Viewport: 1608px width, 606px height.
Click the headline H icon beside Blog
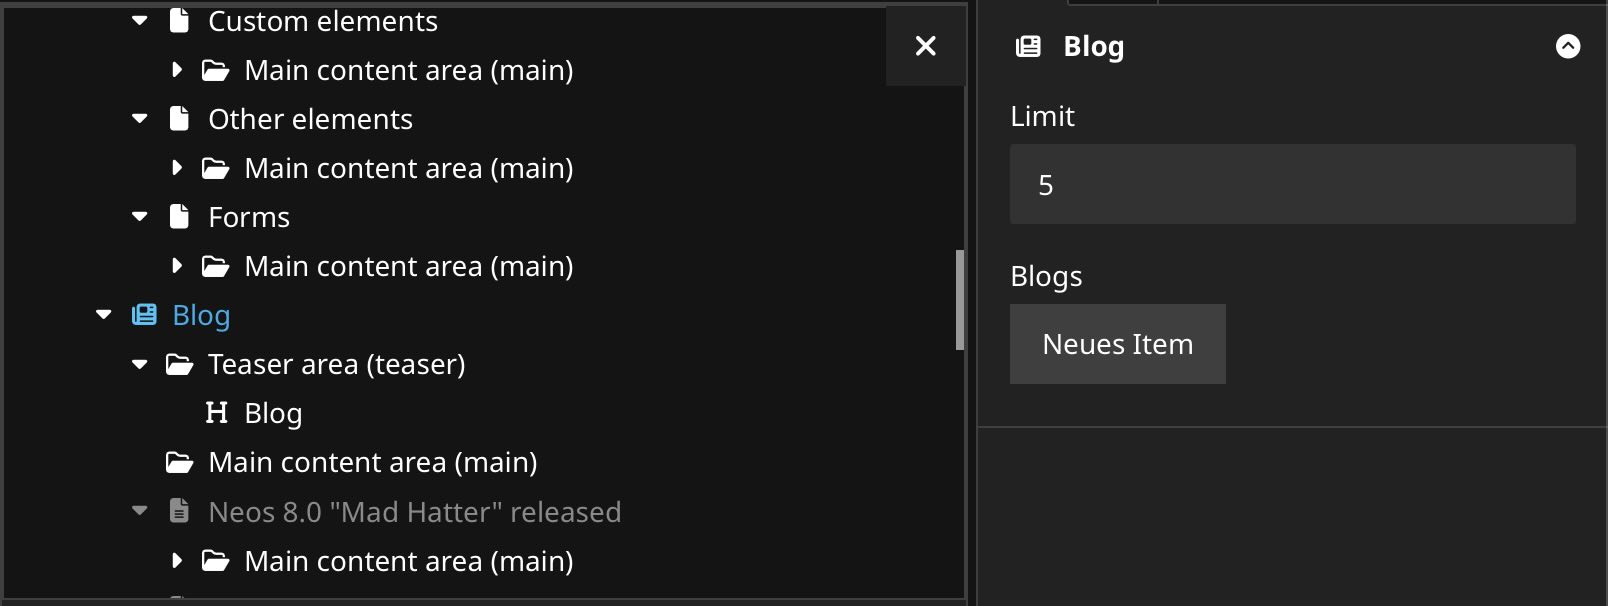216,412
